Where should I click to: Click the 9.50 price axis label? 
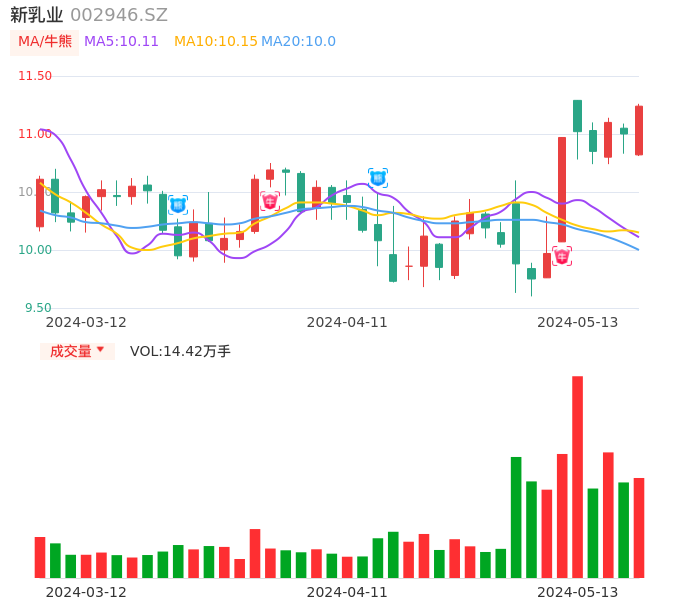click(38, 308)
